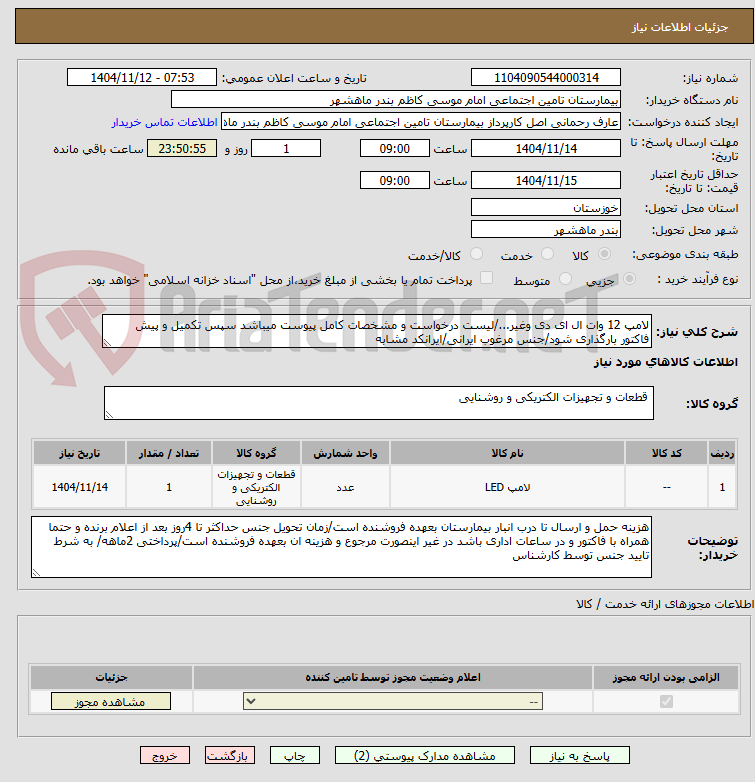This screenshot has width=755, height=782.
Task: Click the validity date field 1404/11/15
Action: point(546,181)
